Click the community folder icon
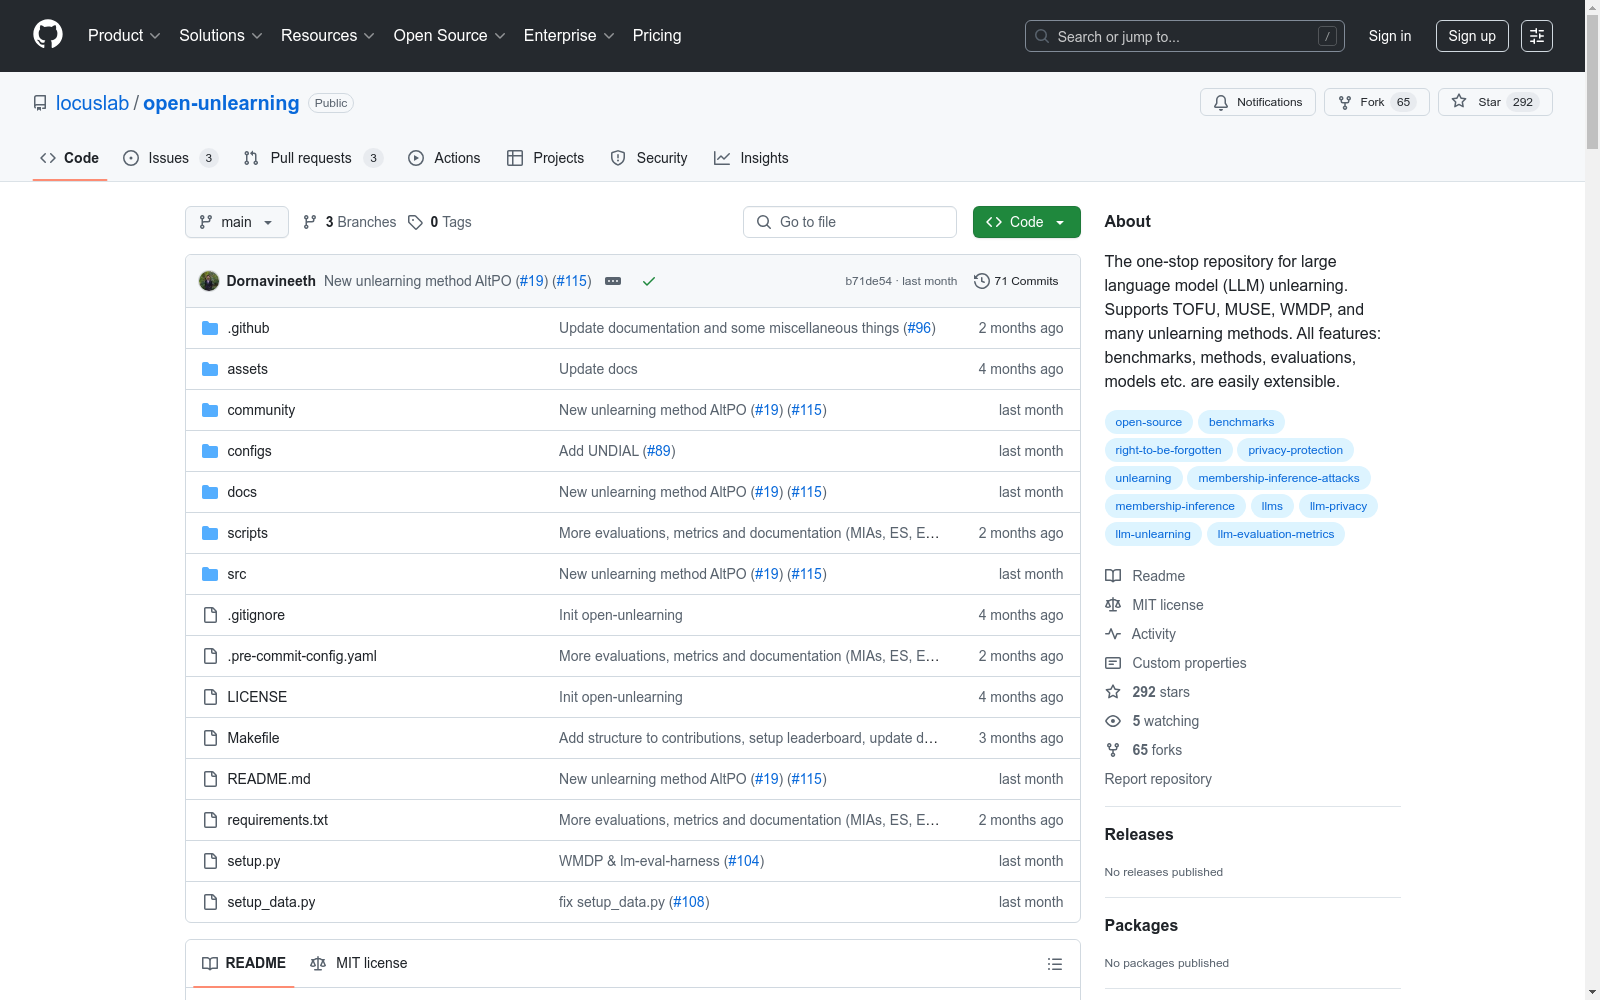The width and height of the screenshot is (1600, 1000). click(210, 410)
